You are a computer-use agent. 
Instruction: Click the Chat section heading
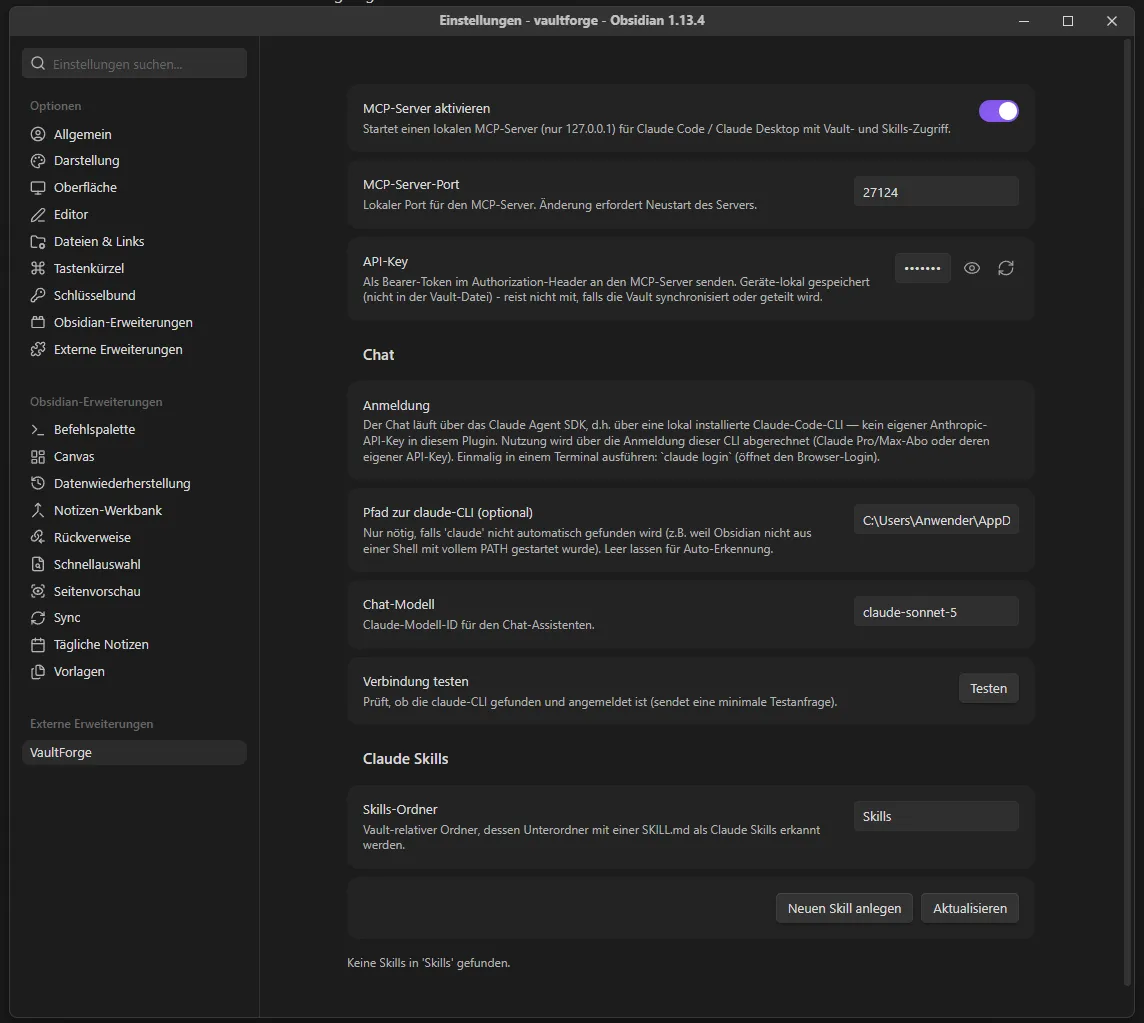coord(378,355)
